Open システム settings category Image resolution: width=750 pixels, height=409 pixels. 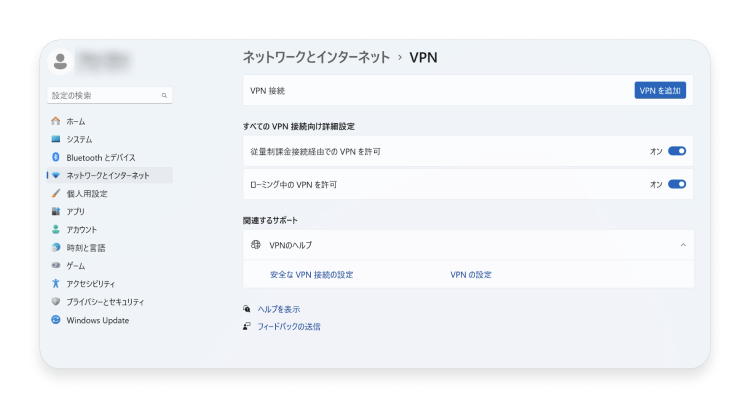(x=110, y=139)
